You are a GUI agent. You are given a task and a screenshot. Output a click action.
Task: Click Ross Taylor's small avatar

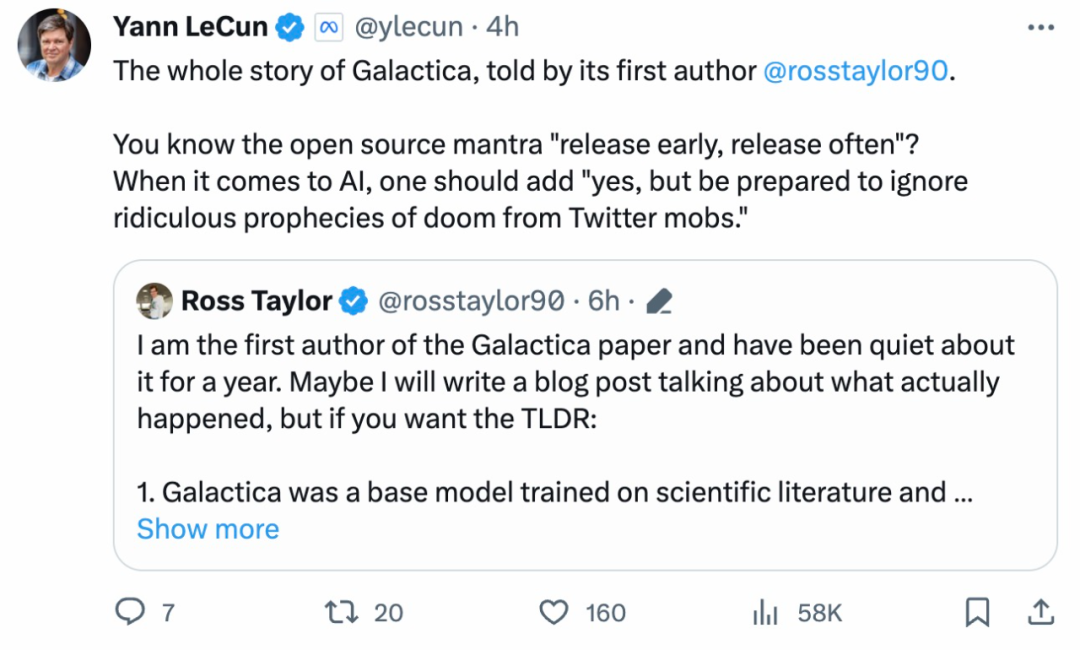(x=154, y=301)
